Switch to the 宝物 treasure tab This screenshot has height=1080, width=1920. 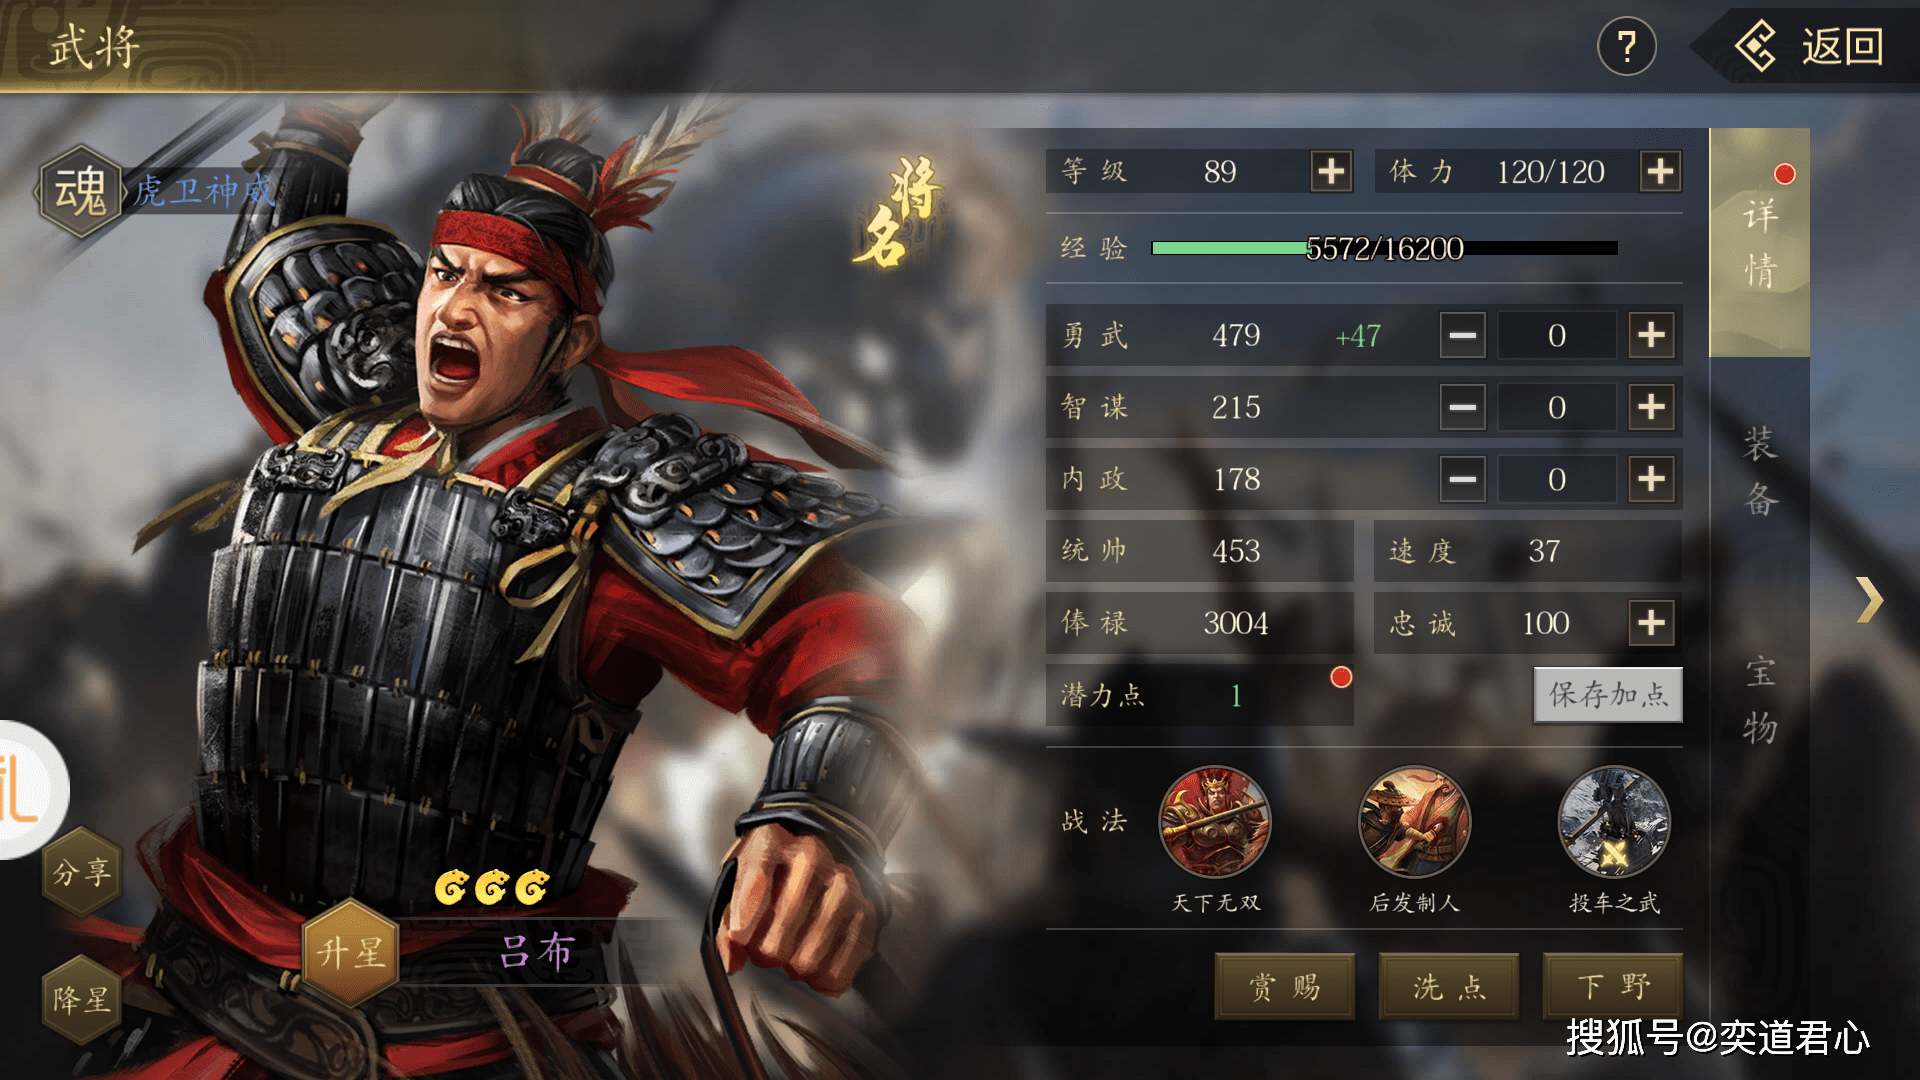coord(1760,700)
